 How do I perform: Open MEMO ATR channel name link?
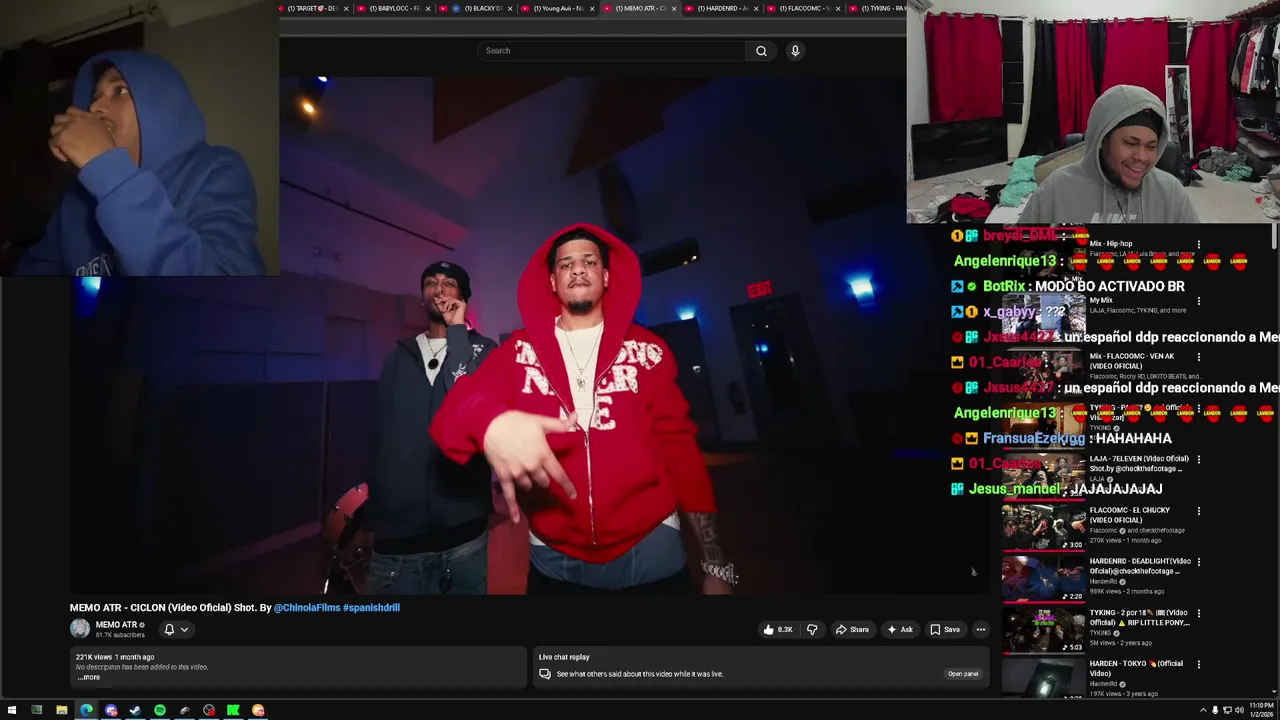pyautogui.click(x=116, y=625)
